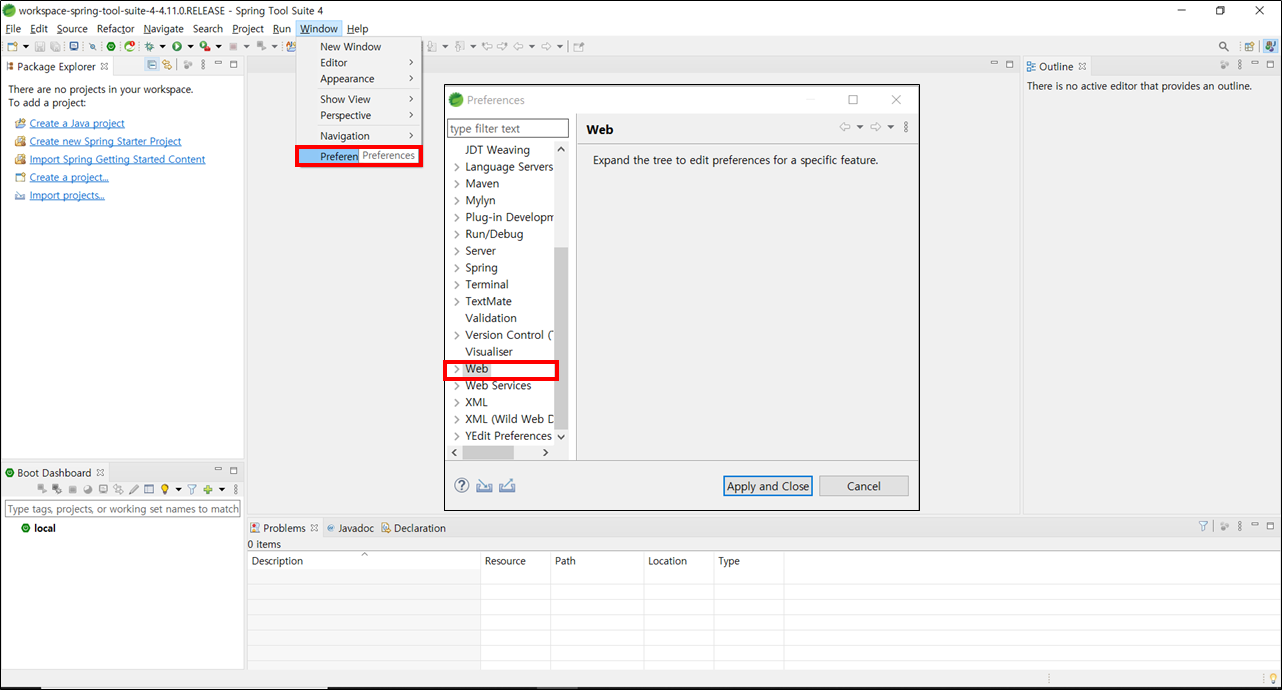Click Import projects link
This screenshot has width=1282, height=690.
(67, 195)
